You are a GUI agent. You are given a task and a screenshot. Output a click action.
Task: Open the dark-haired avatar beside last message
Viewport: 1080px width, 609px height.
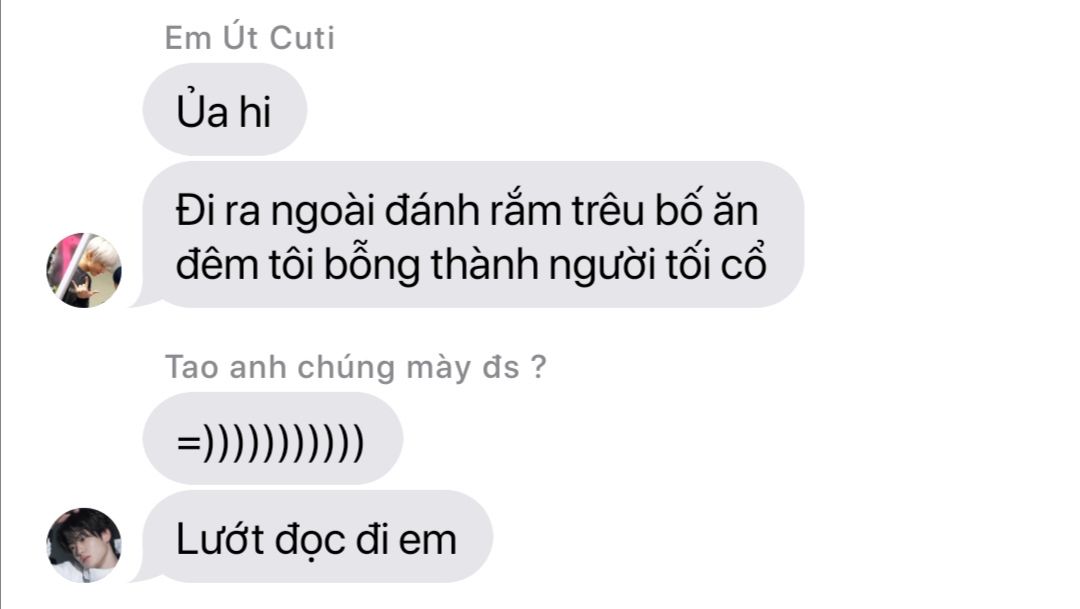[x=84, y=545]
